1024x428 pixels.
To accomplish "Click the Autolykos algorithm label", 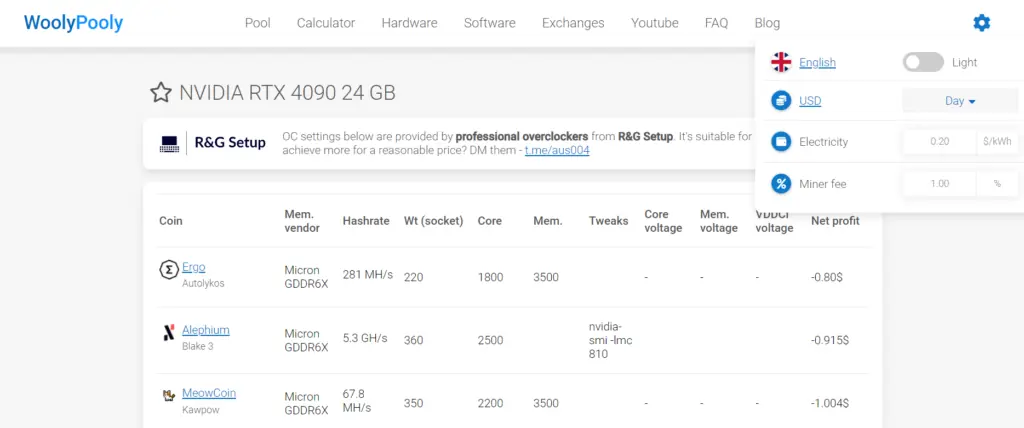I will tap(203, 283).
